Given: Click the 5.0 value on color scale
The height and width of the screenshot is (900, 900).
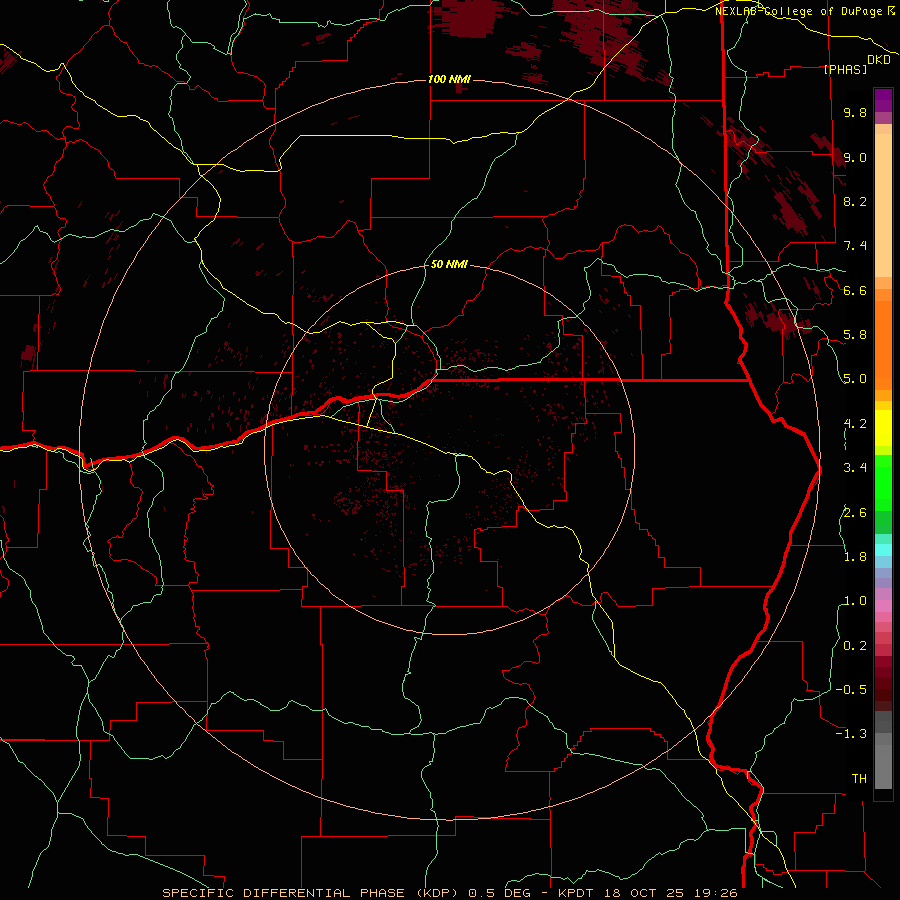Looking at the screenshot, I should (x=855, y=379).
